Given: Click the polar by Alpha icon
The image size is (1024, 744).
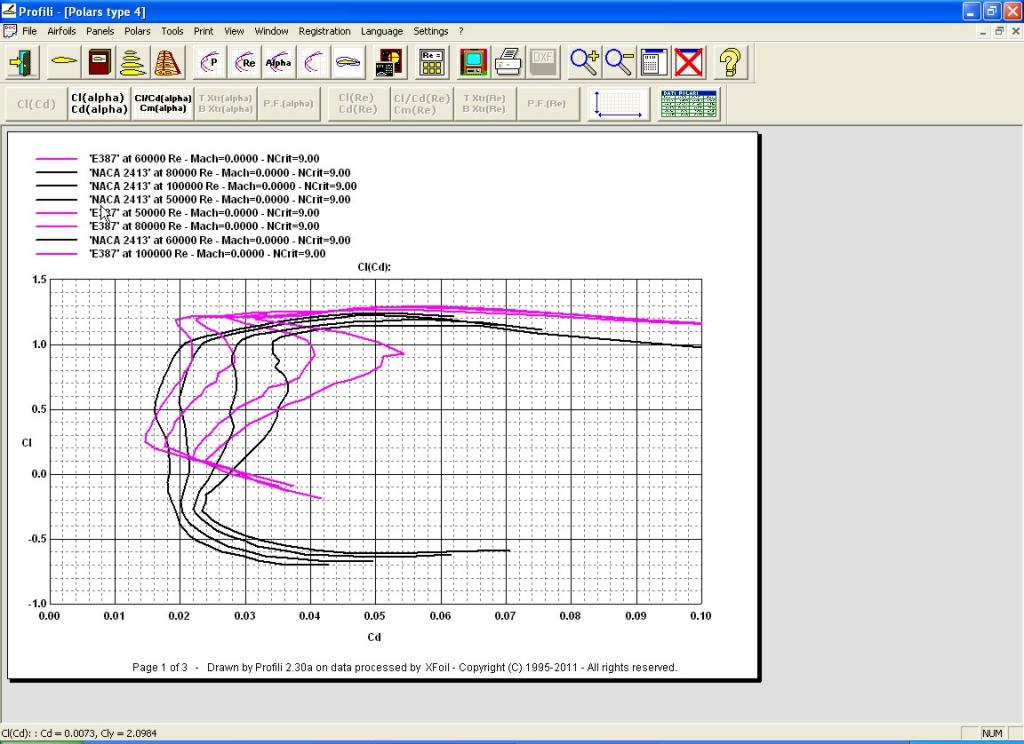Looking at the screenshot, I should click(x=279, y=63).
